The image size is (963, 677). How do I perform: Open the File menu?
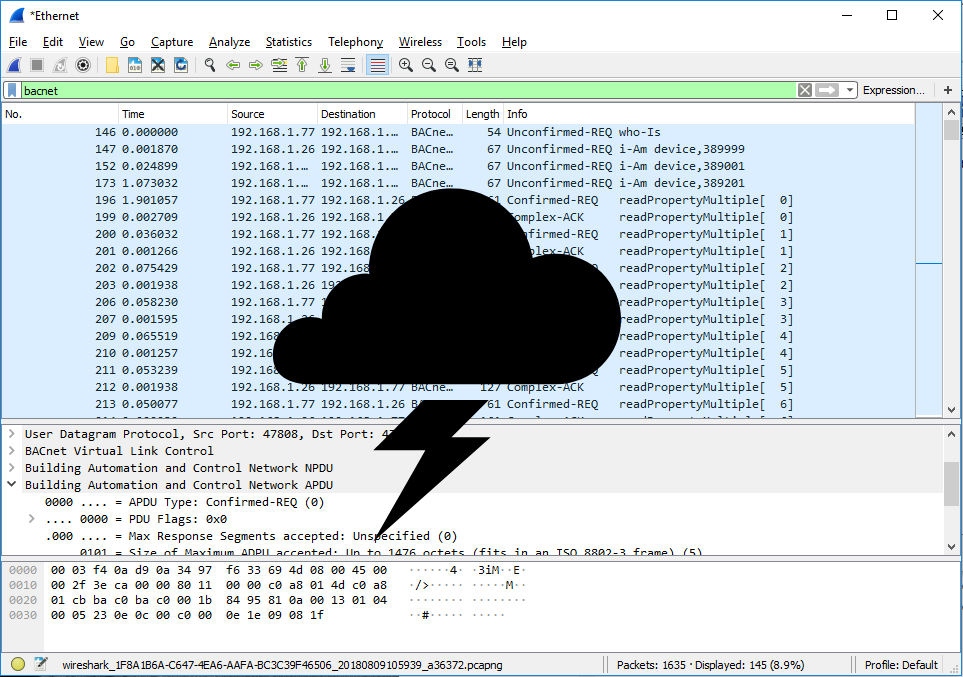[x=18, y=42]
